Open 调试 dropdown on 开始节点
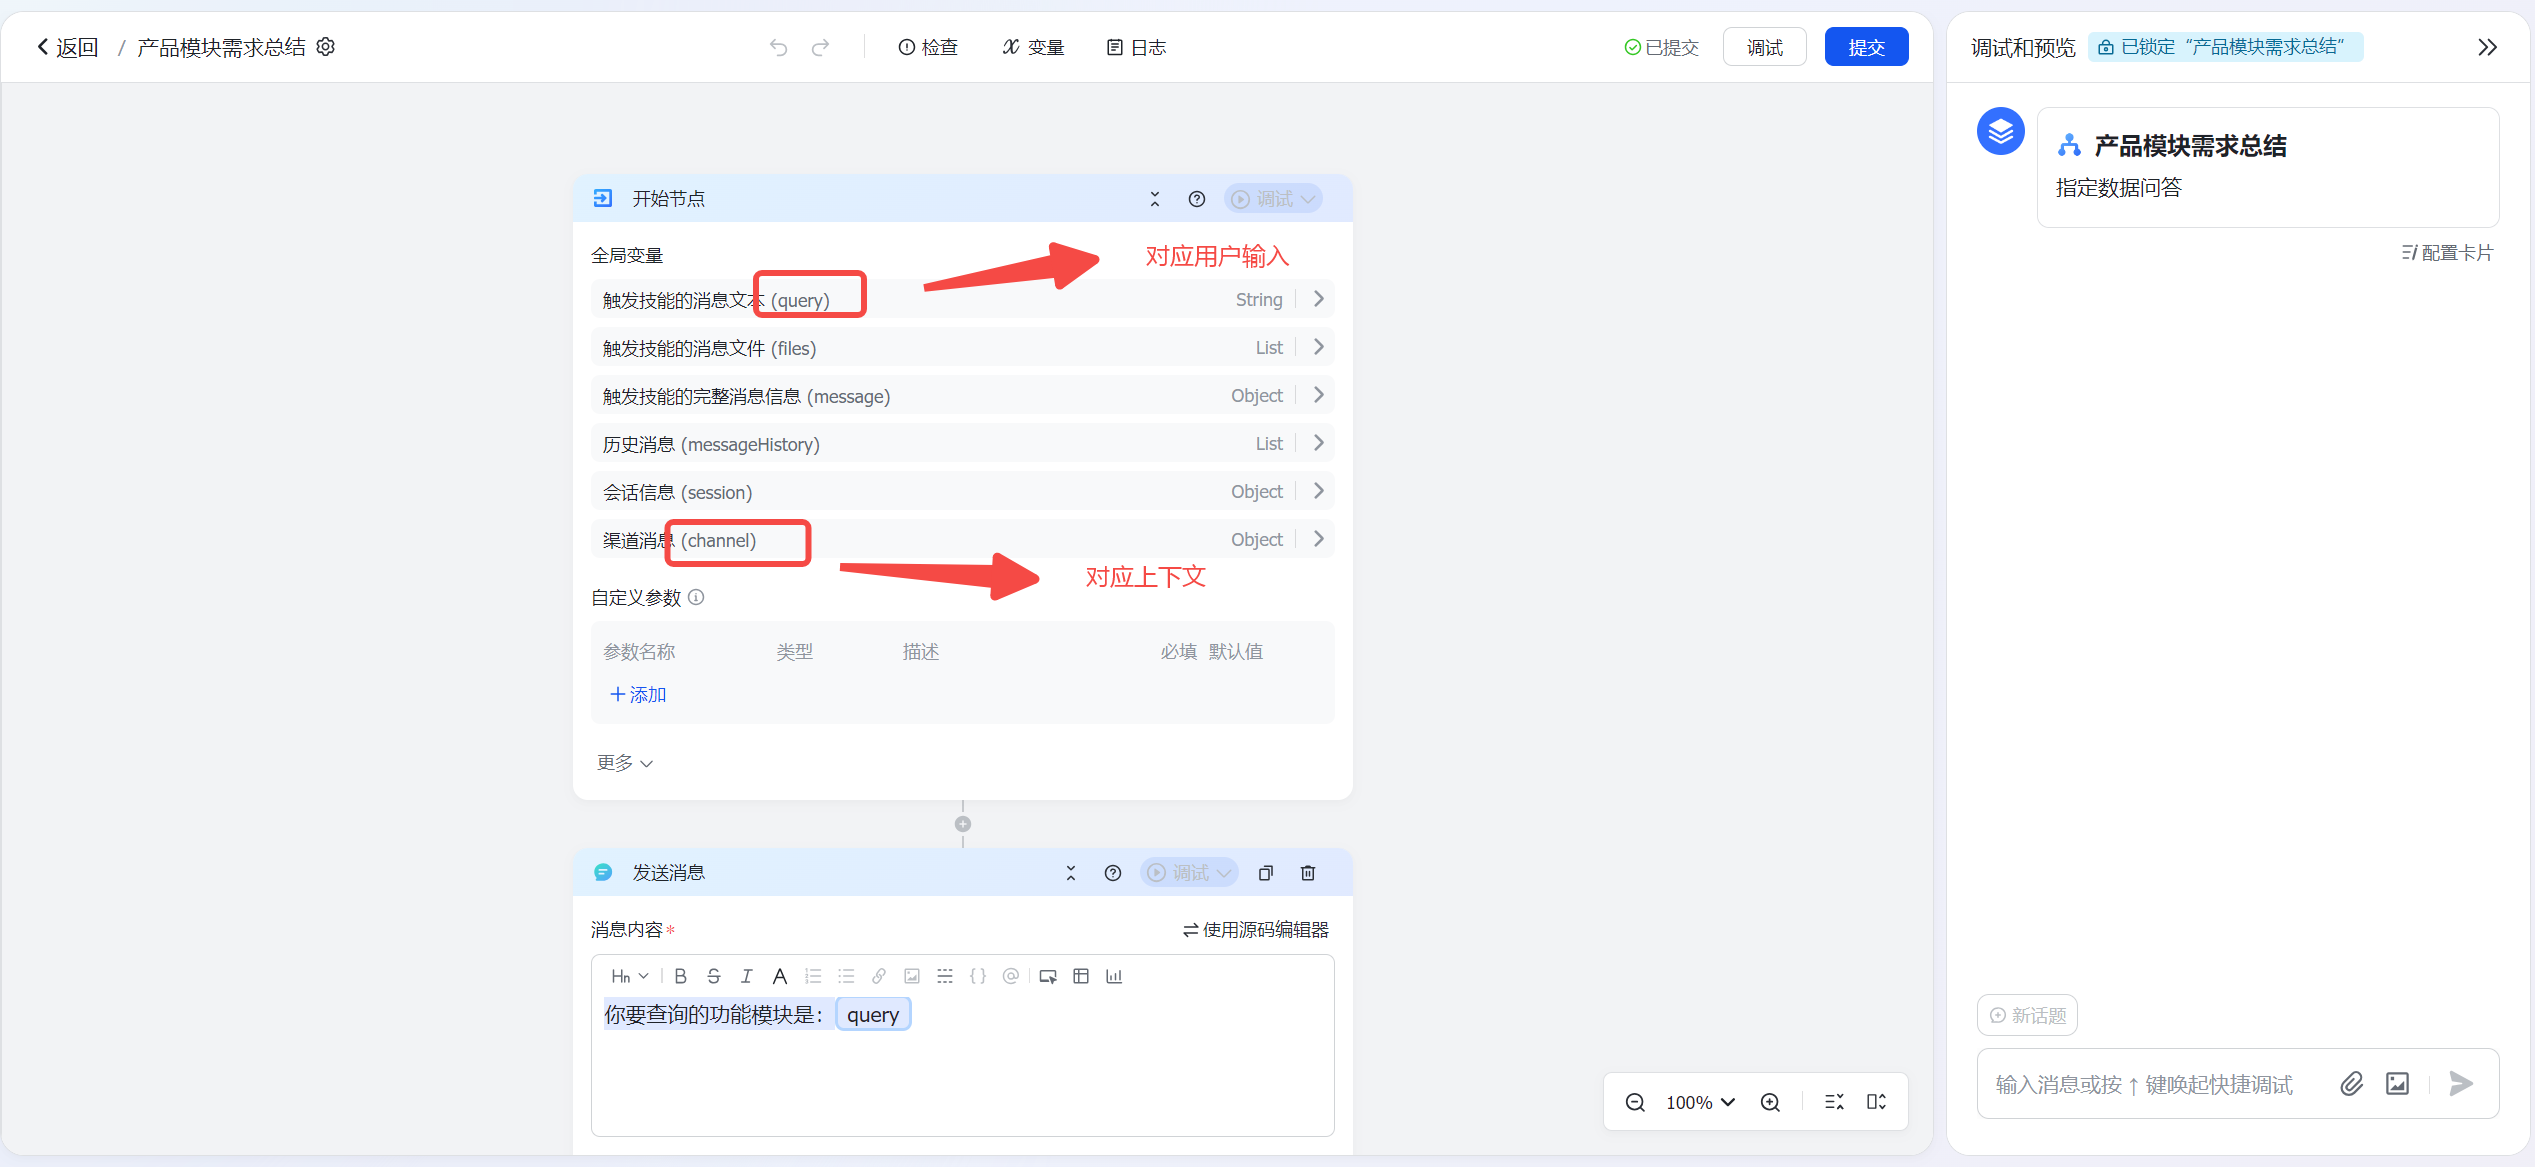The height and width of the screenshot is (1167, 2535). 1273,199
